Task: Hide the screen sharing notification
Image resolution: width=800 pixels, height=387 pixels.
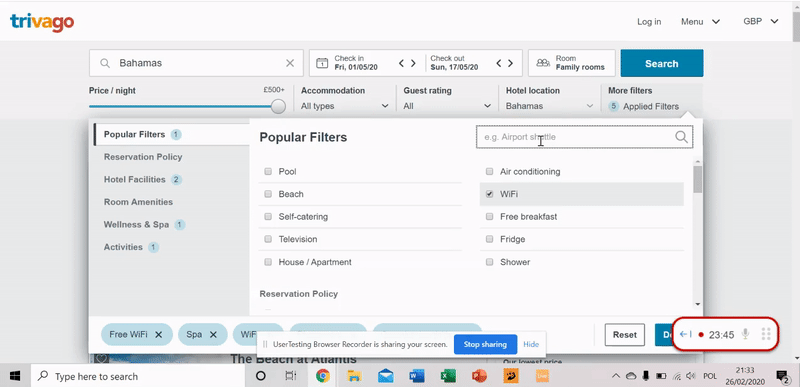Action: [531, 344]
